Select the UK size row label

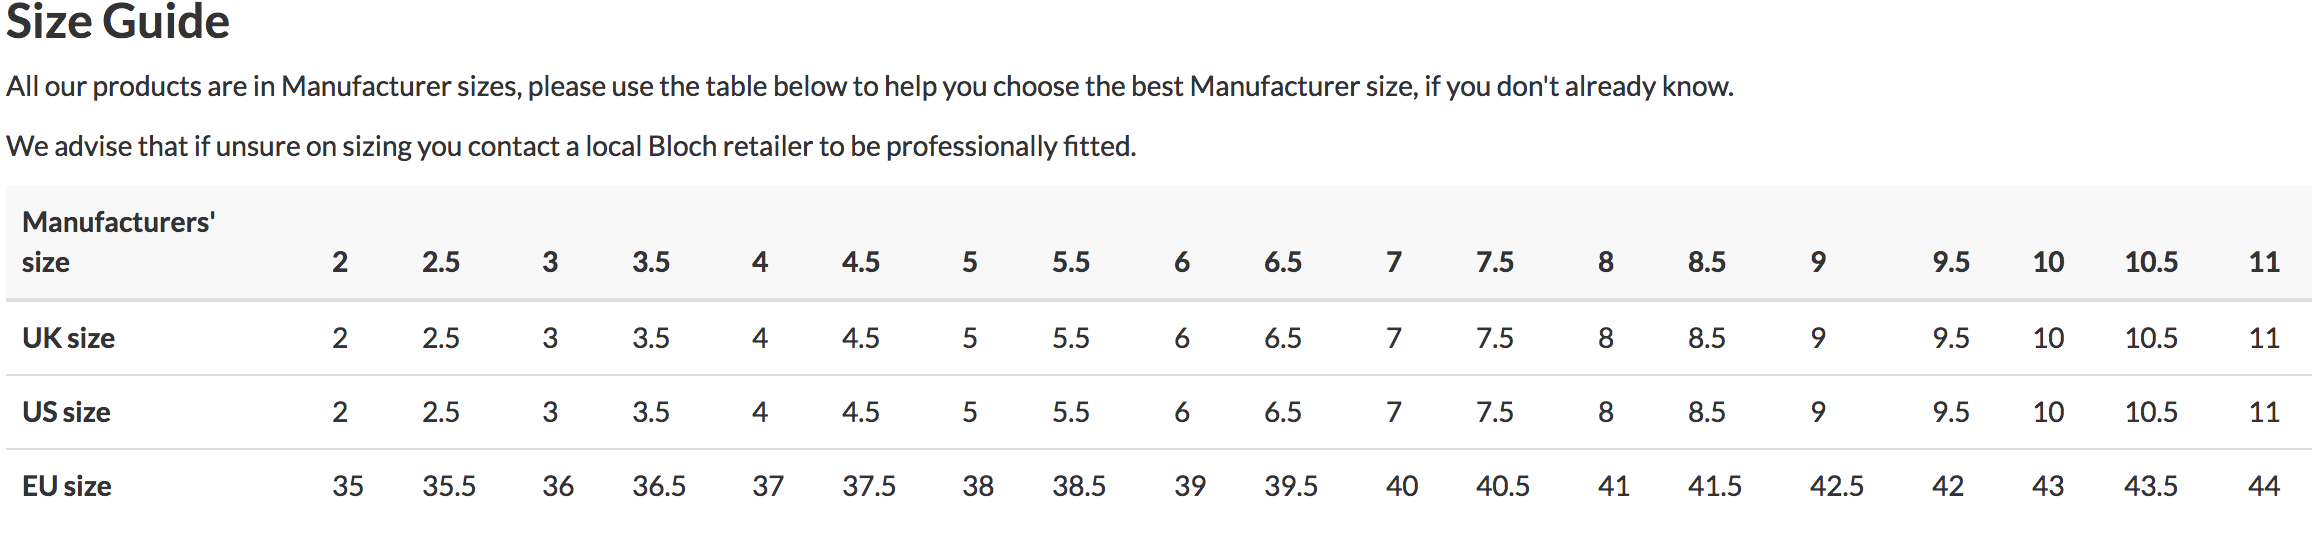[x=68, y=338]
